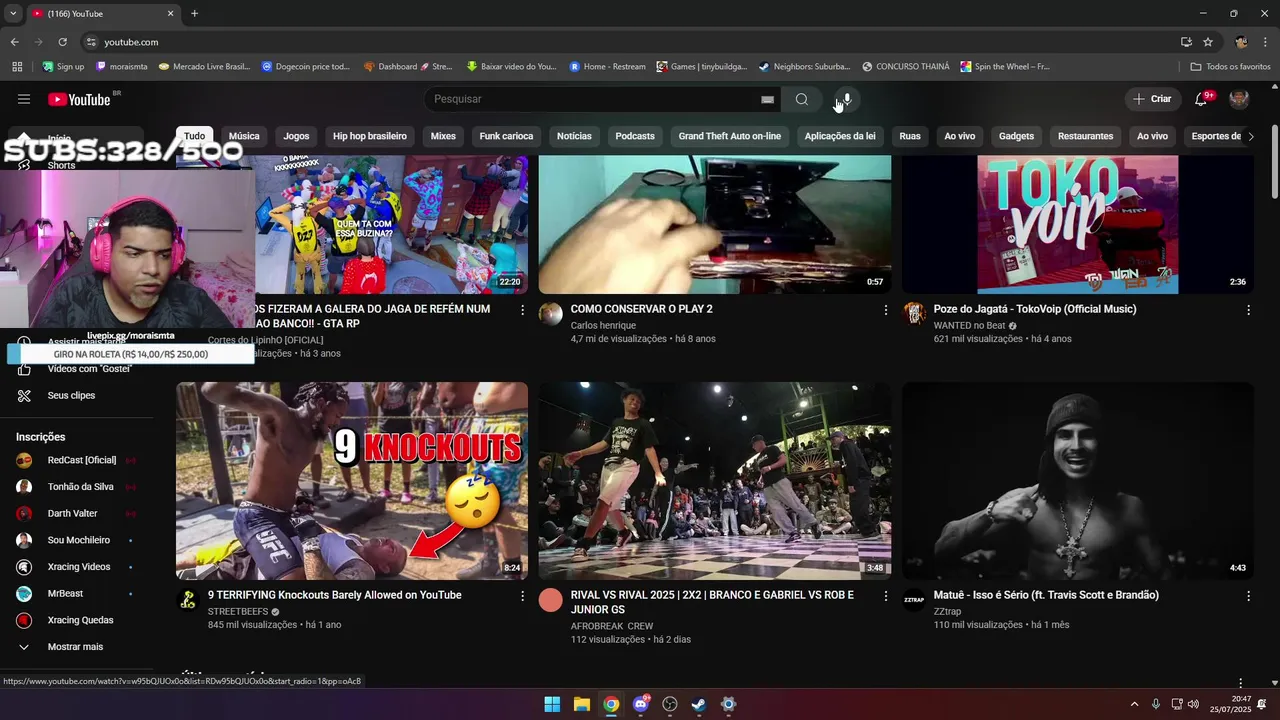This screenshot has width=1280, height=720.
Task: Open STREETBEEFS channel avatar
Action: pos(188,600)
